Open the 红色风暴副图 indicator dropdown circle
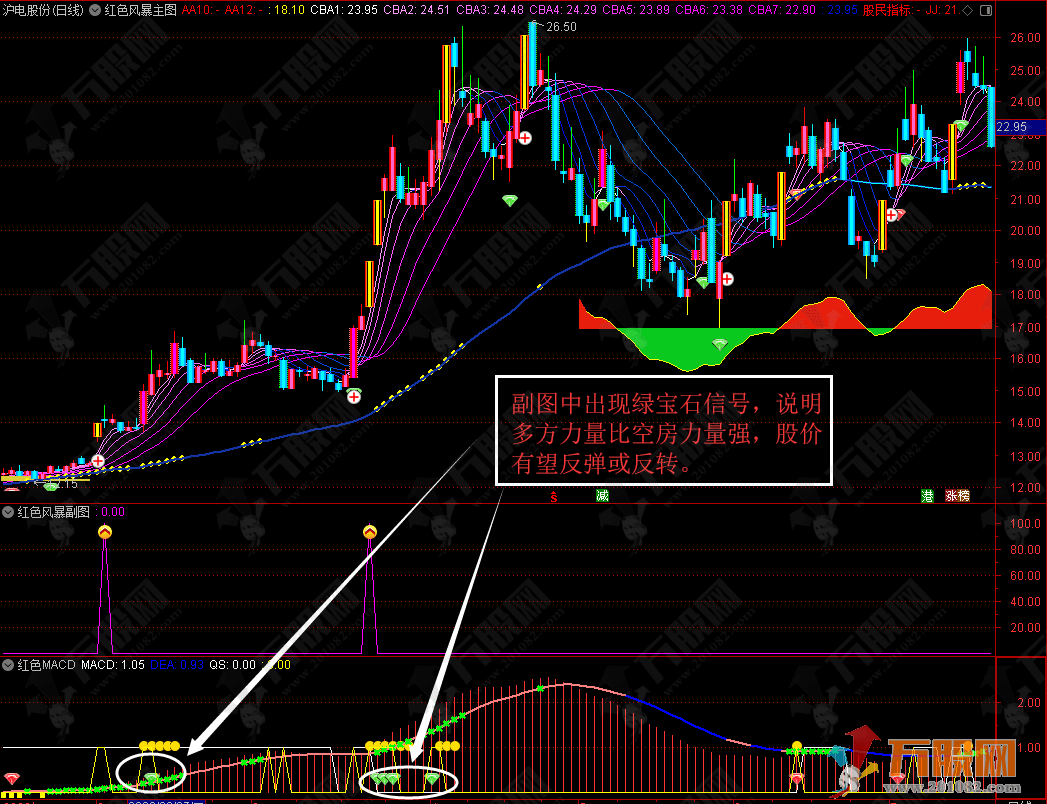The height and width of the screenshot is (804, 1047). pyautogui.click(x=8, y=512)
